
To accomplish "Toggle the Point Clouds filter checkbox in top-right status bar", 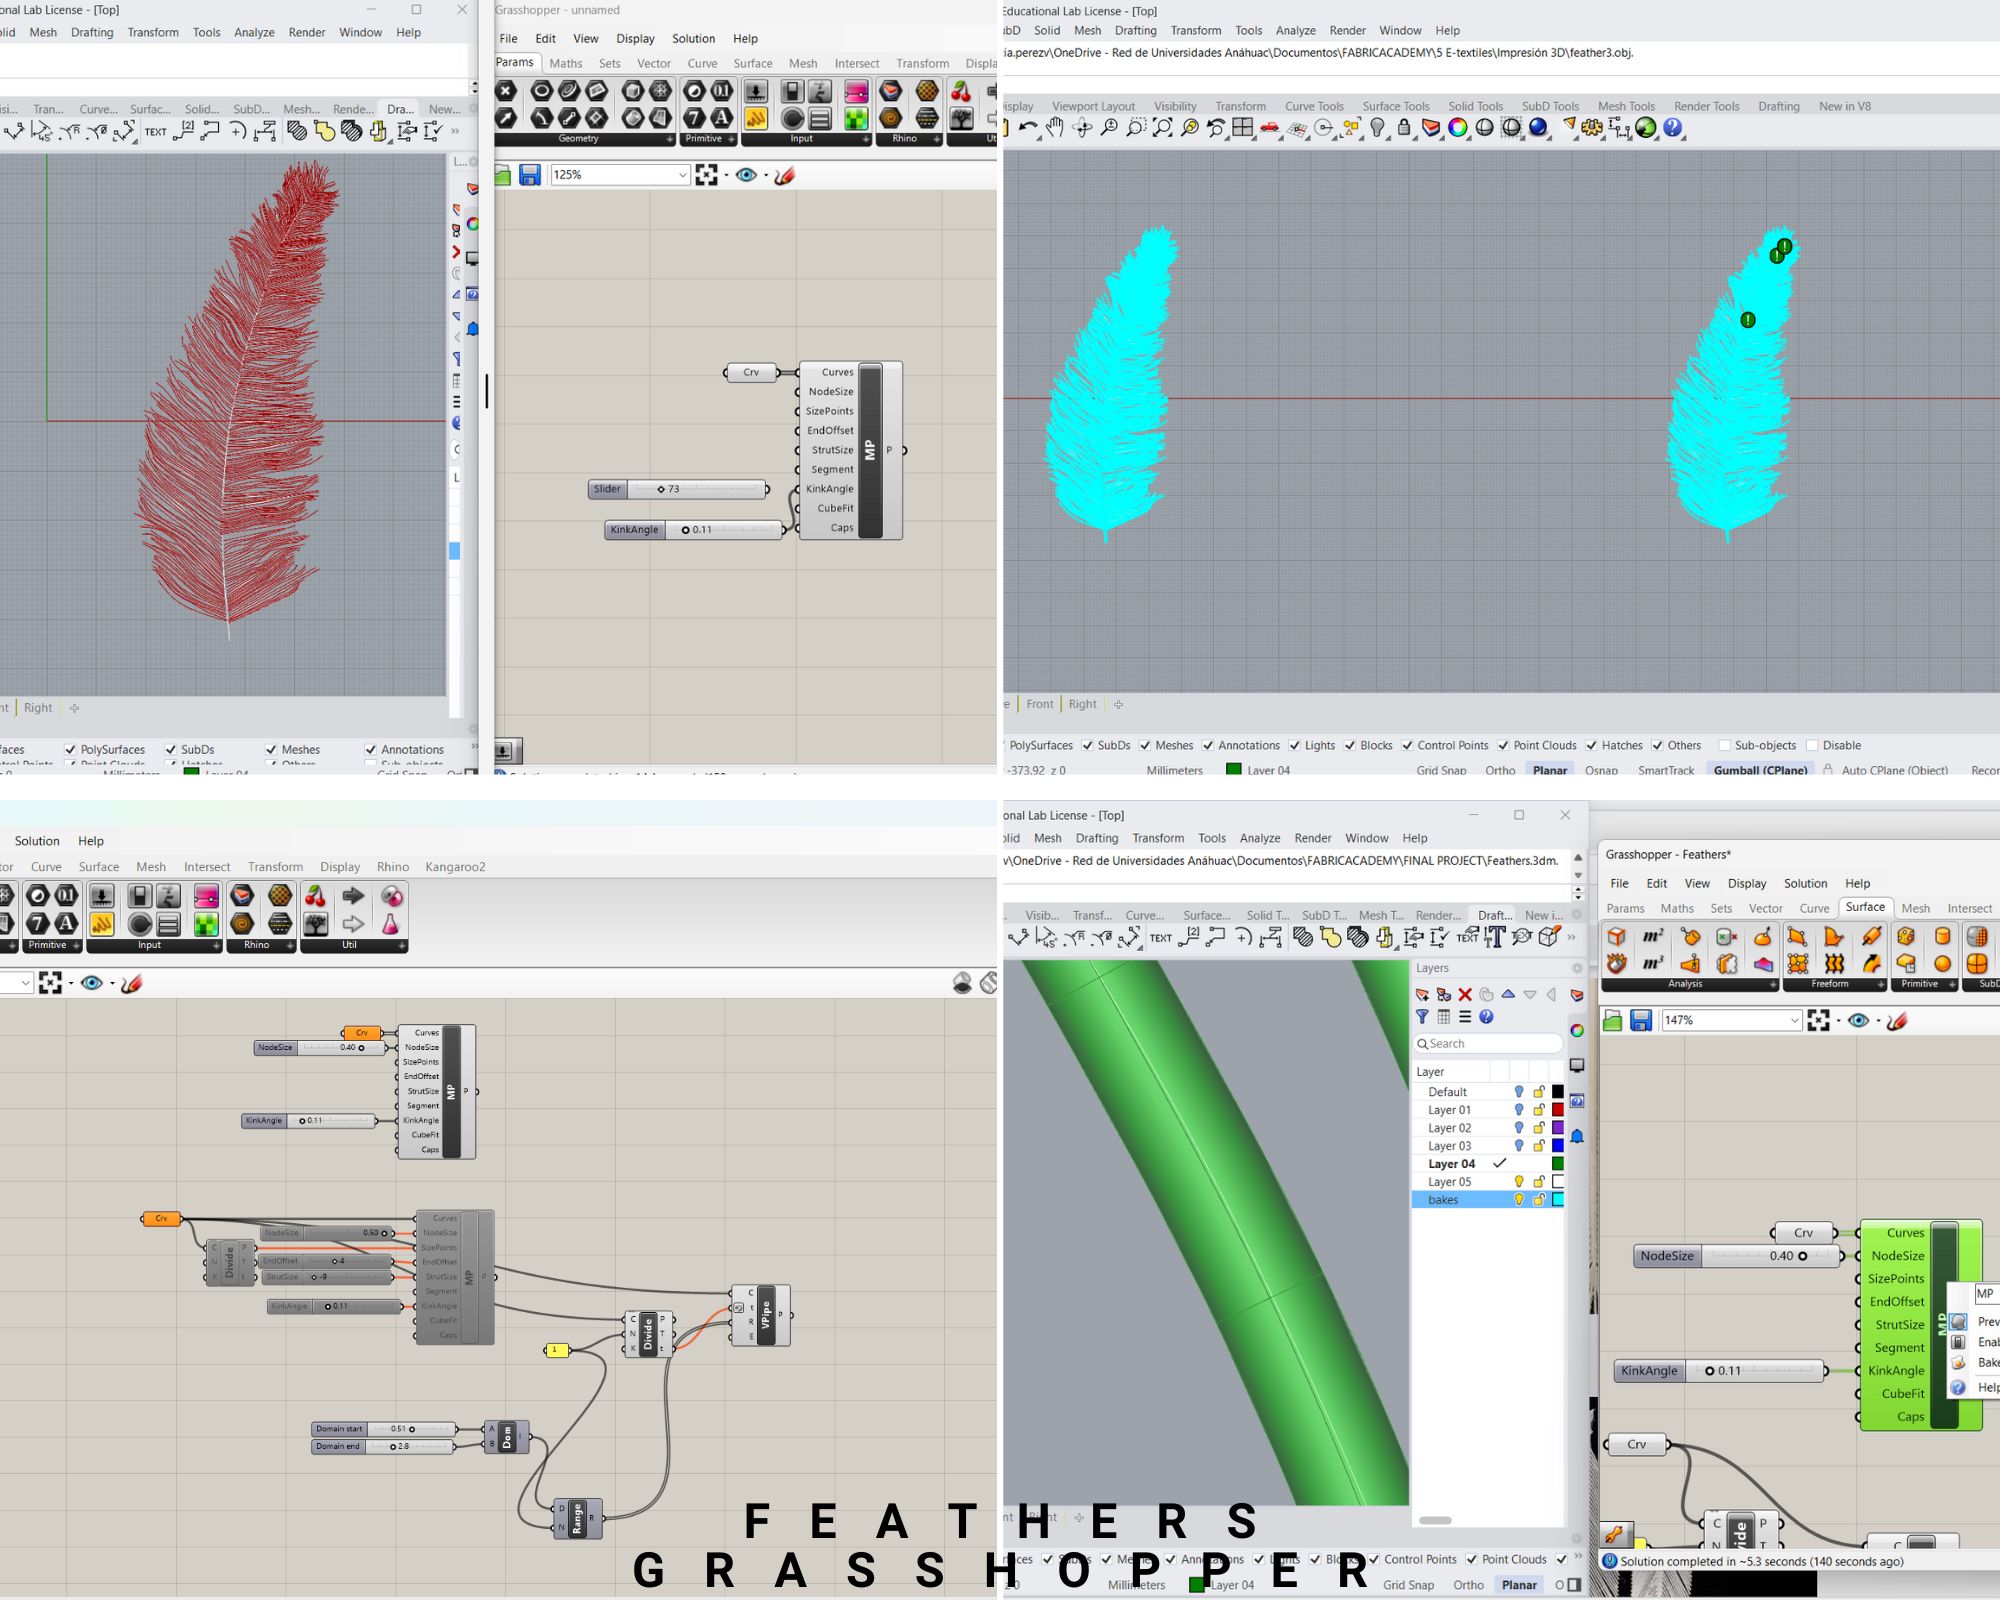I will 1503,745.
